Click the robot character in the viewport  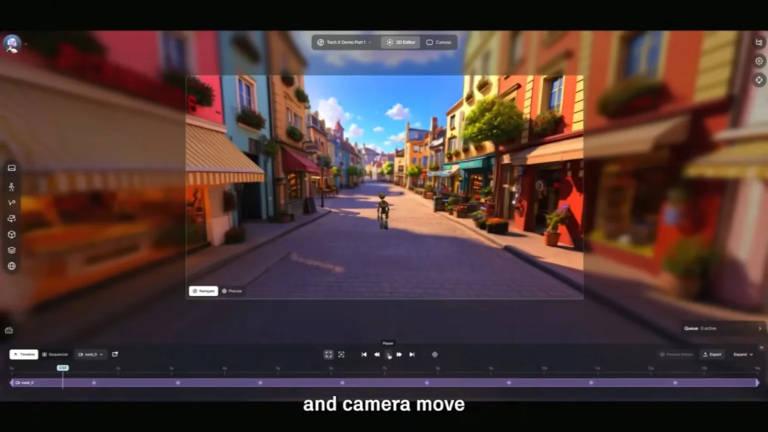click(x=383, y=211)
